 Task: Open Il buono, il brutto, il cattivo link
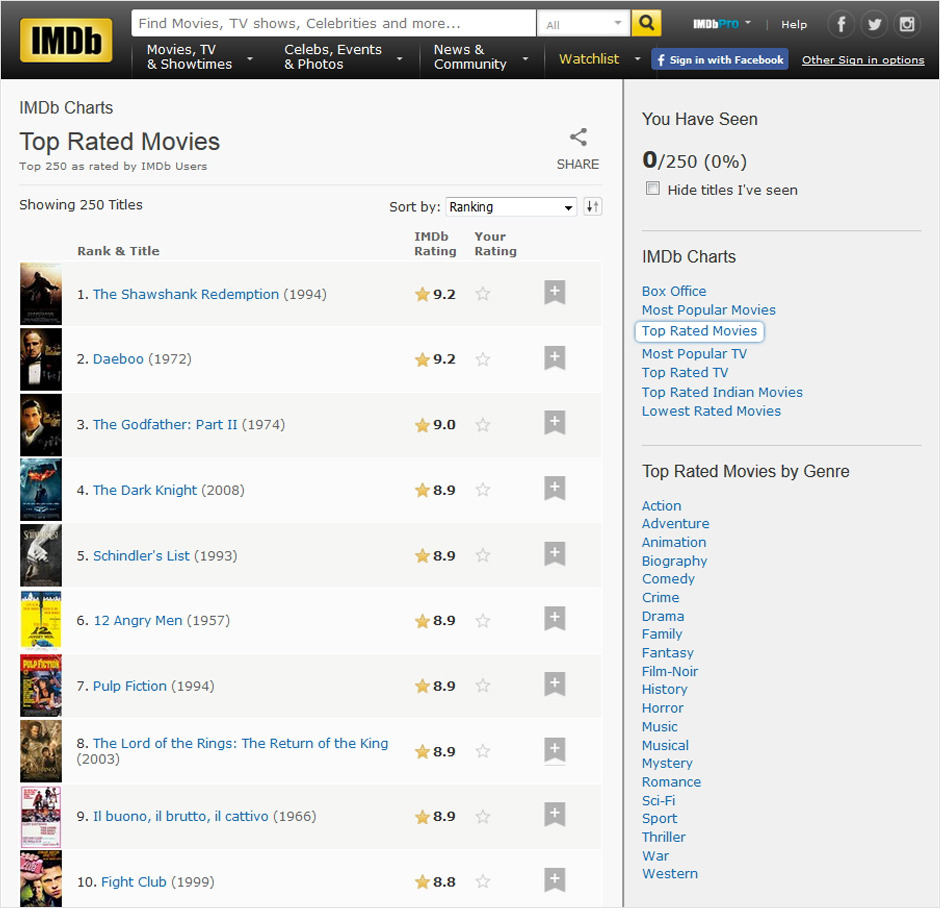[x=180, y=816]
